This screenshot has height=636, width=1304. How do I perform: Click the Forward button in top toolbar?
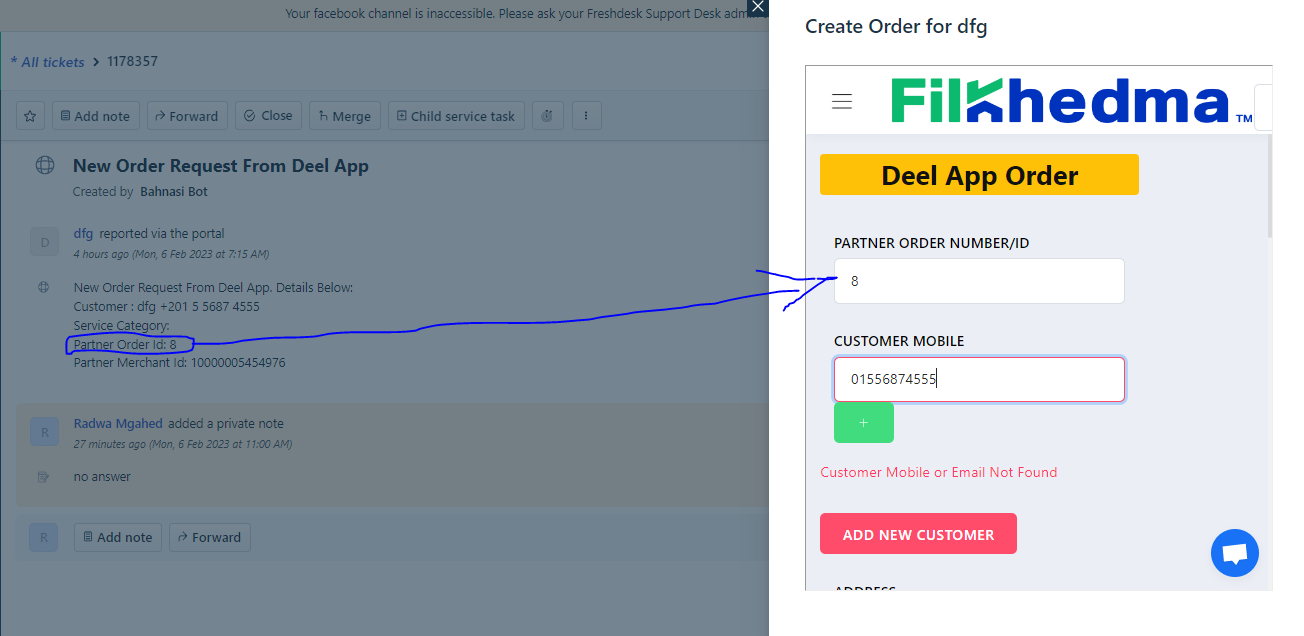click(x=188, y=116)
